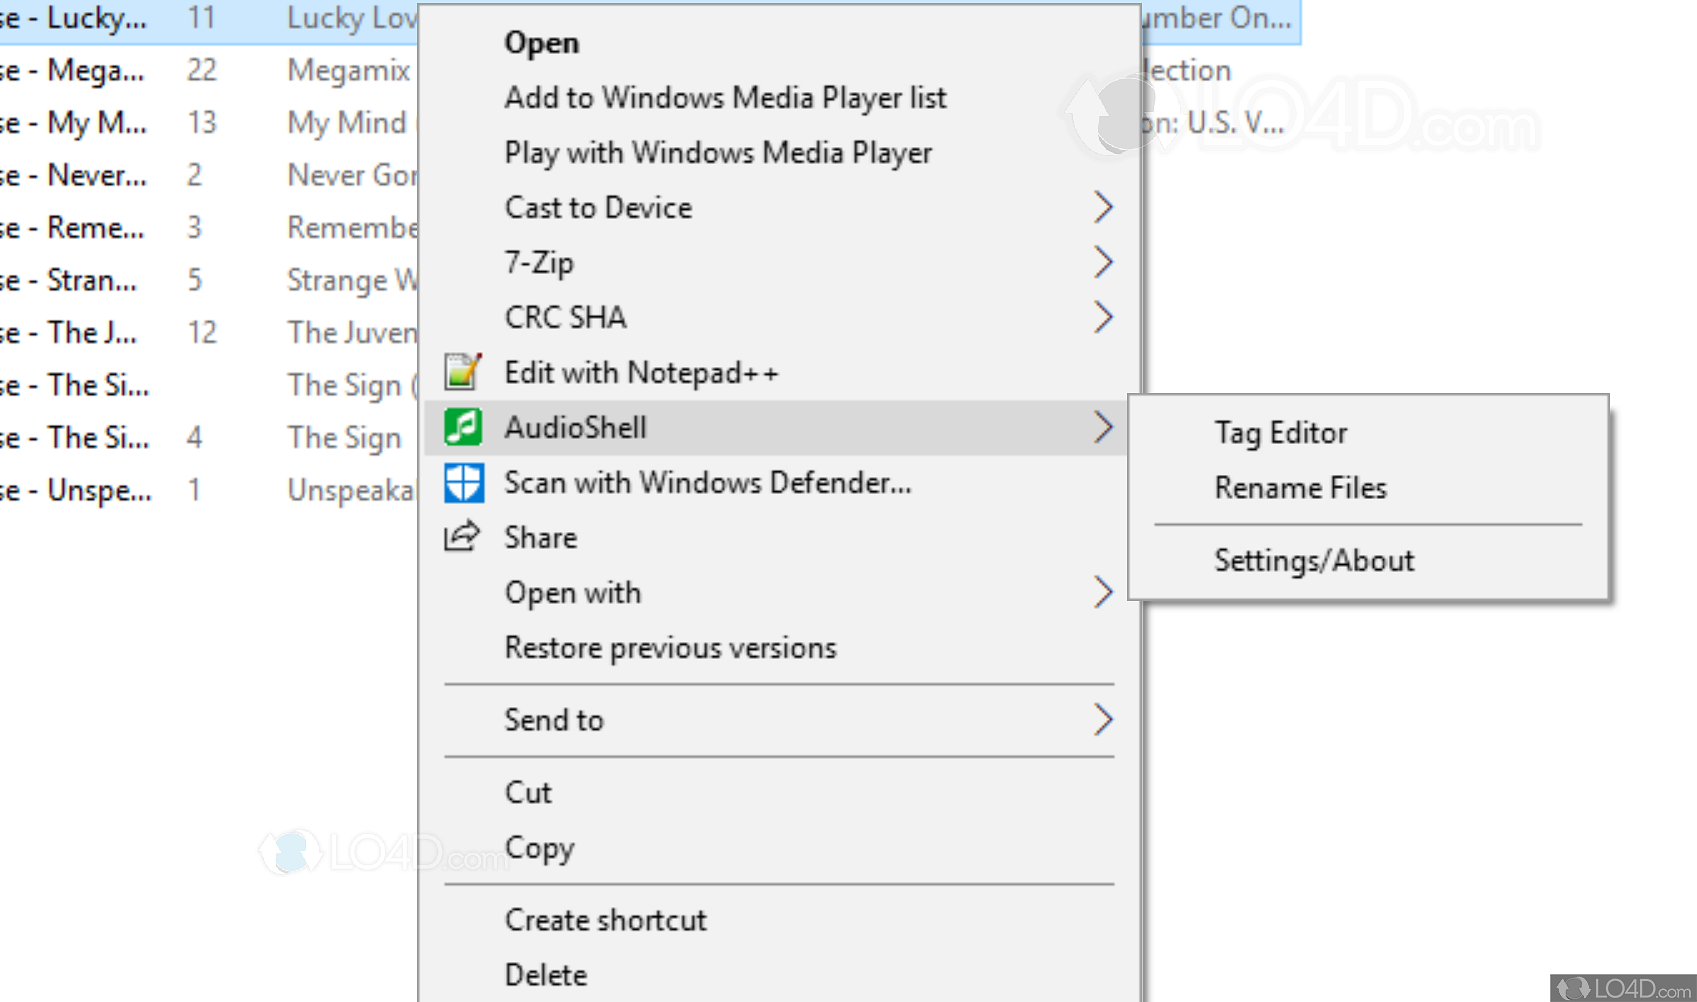The height and width of the screenshot is (1002, 1697).
Task: Expand the Open with submenu arrow
Action: click(x=1102, y=592)
